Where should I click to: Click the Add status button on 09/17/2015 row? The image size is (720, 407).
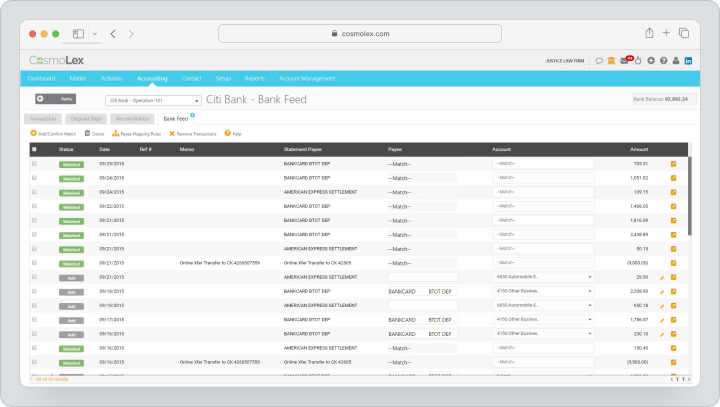click(71, 321)
